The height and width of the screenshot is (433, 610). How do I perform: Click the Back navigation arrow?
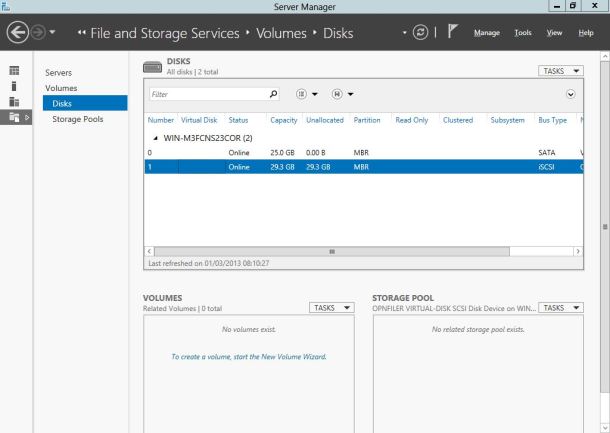18,32
